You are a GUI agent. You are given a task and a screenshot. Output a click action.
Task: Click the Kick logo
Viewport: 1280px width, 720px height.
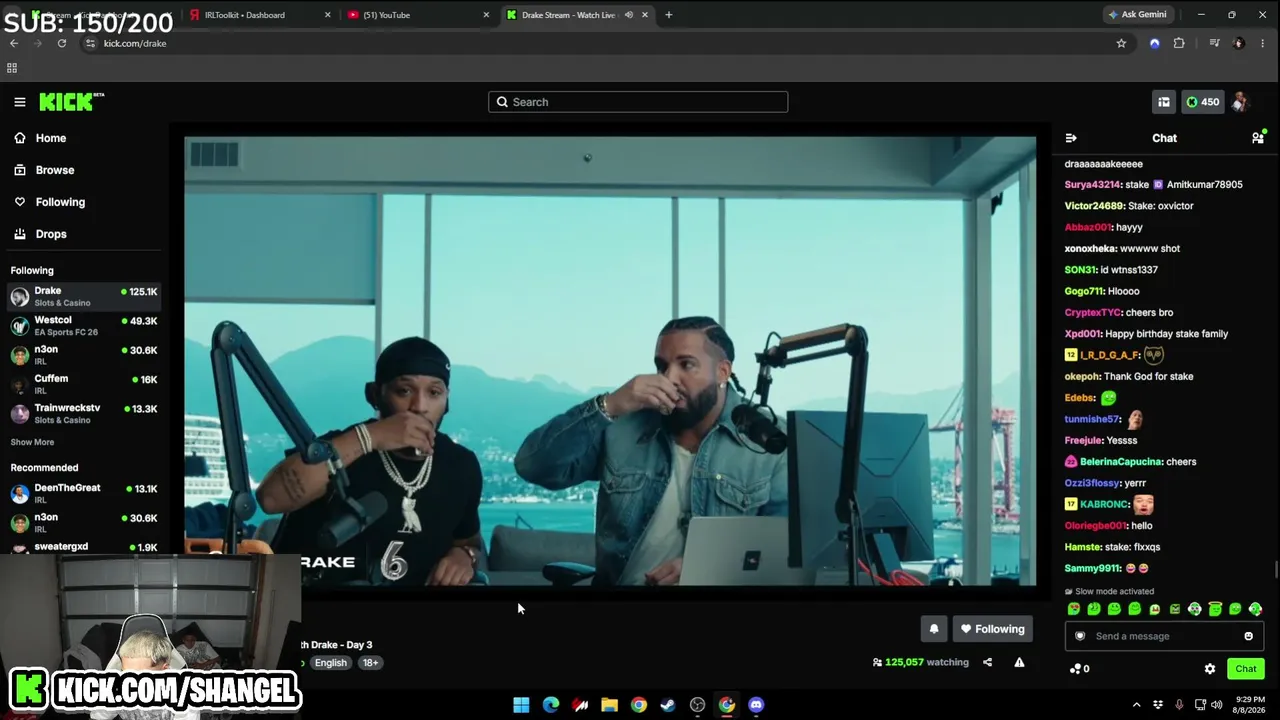(x=71, y=102)
